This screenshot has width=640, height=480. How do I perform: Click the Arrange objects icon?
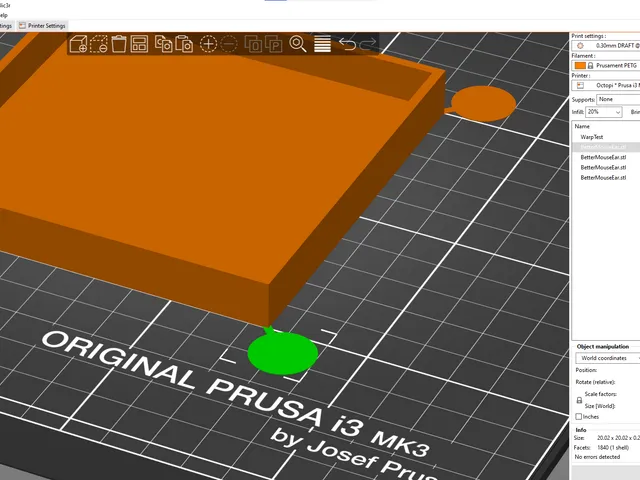click(x=139, y=44)
